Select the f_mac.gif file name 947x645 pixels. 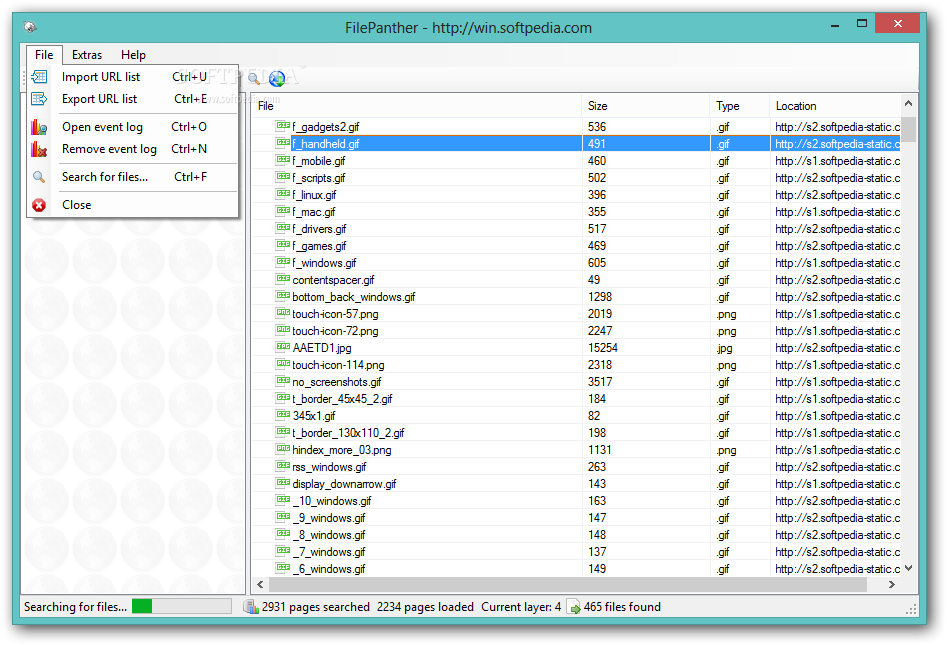[313, 212]
